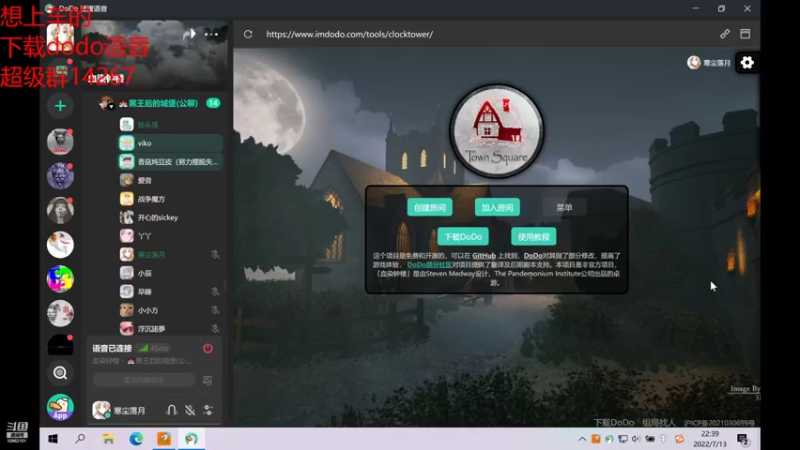The image size is (800, 450).
Task: Click the share arrow icon in channel header
Action: [x=189, y=34]
